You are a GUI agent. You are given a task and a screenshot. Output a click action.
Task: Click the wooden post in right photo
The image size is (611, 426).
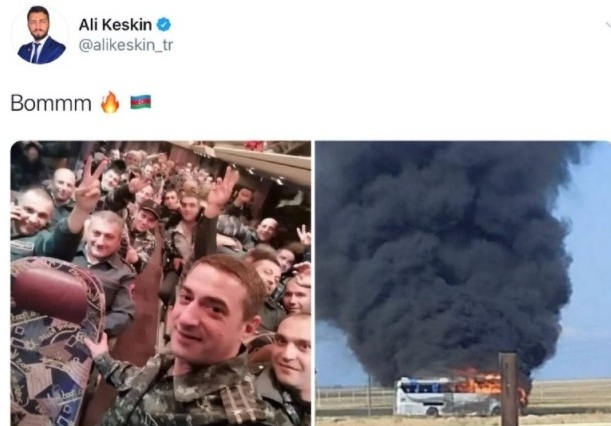tap(509, 389)
